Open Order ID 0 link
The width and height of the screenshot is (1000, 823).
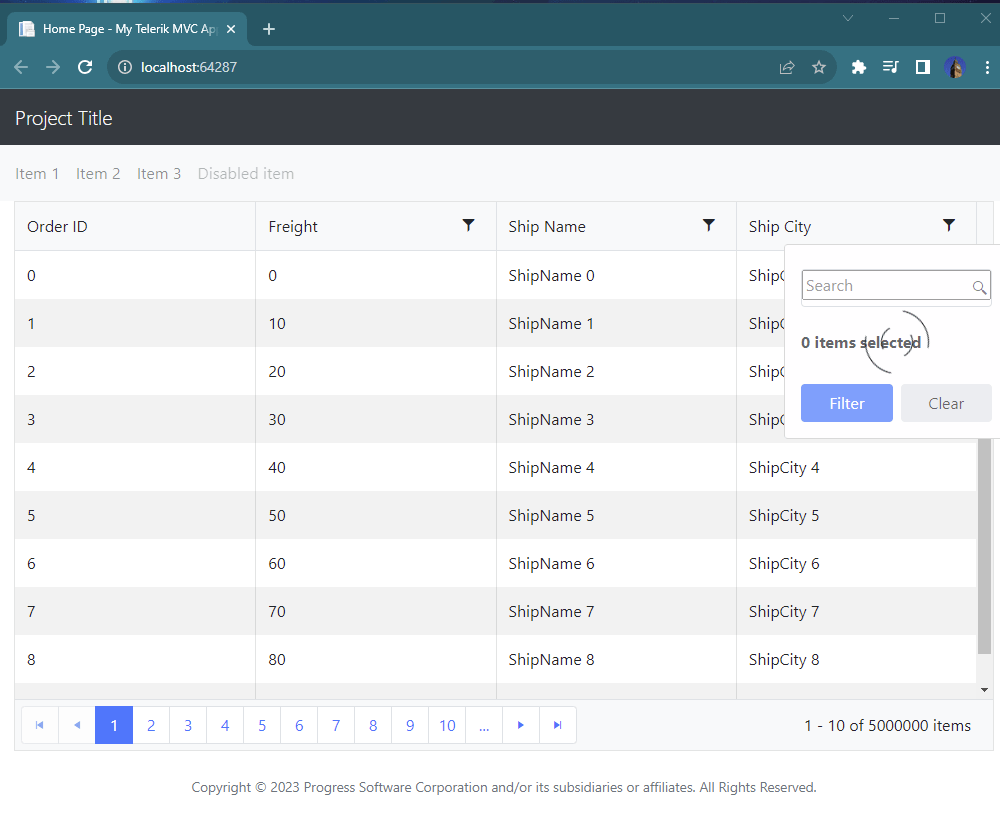point(30,275)
